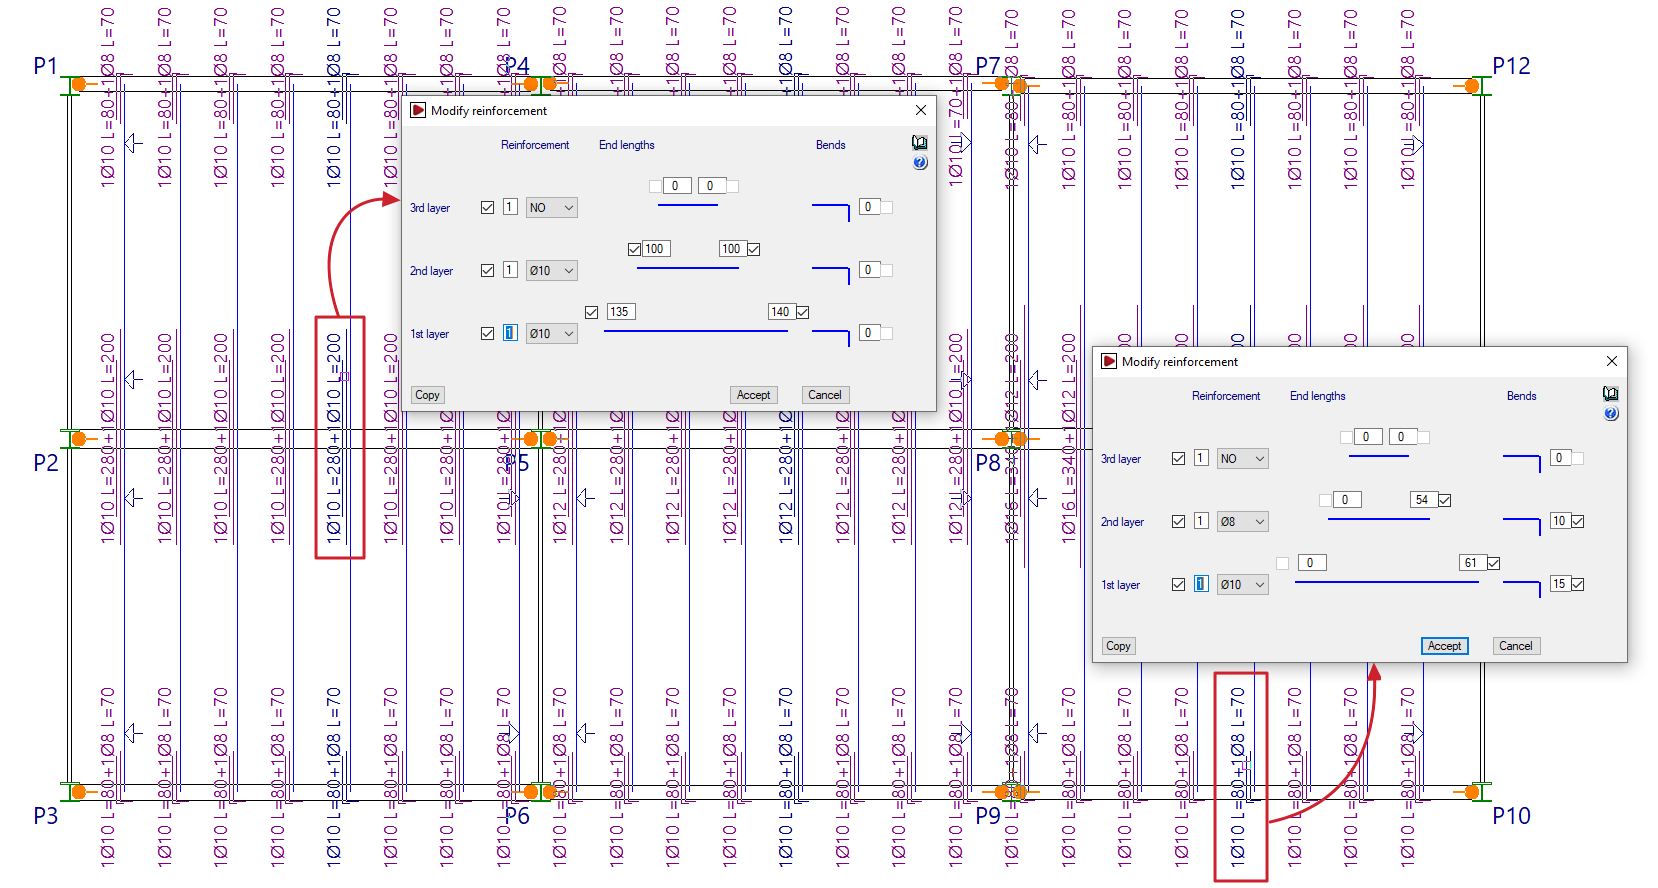This screenshot has height=888, width=1658.
Task: Open the manual book icon in right dialog
Action: click(1611, 394)
